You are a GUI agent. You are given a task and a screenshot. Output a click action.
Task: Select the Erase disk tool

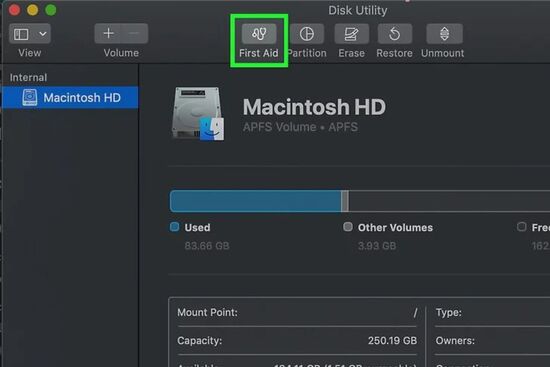(x=351, y=34)
